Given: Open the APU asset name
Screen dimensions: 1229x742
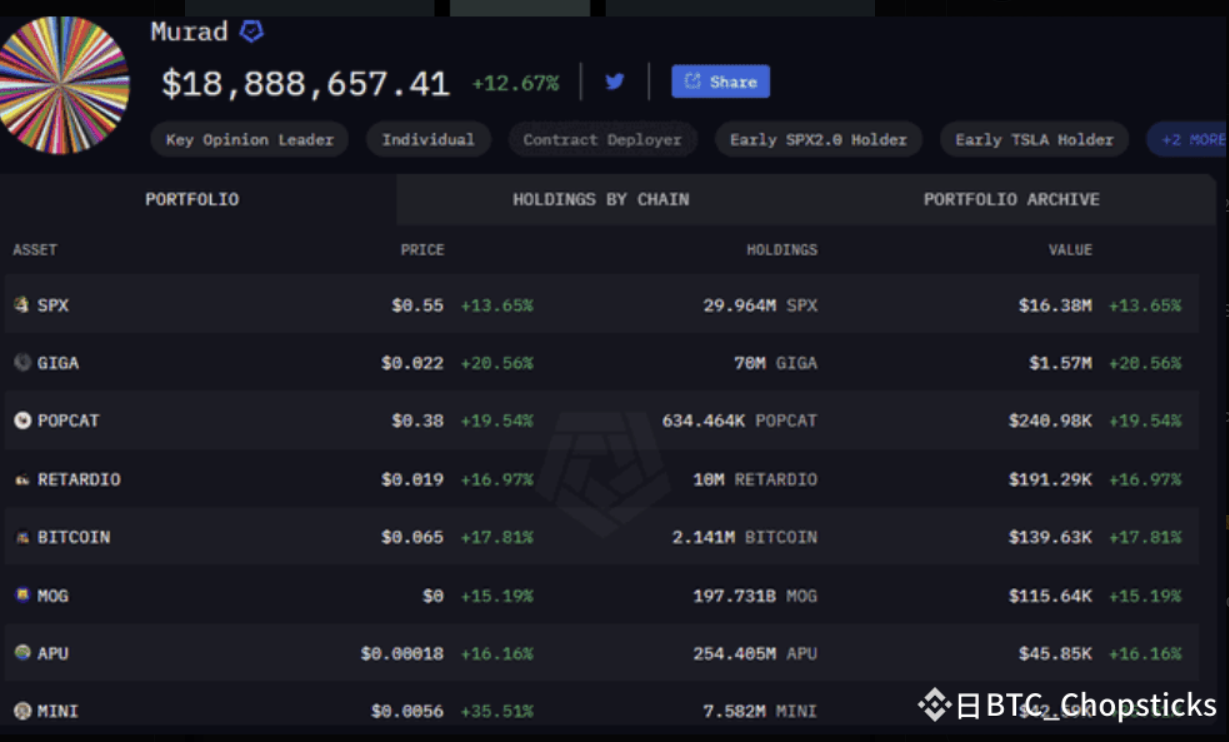Looking at the screenshot, I should 53,653.
